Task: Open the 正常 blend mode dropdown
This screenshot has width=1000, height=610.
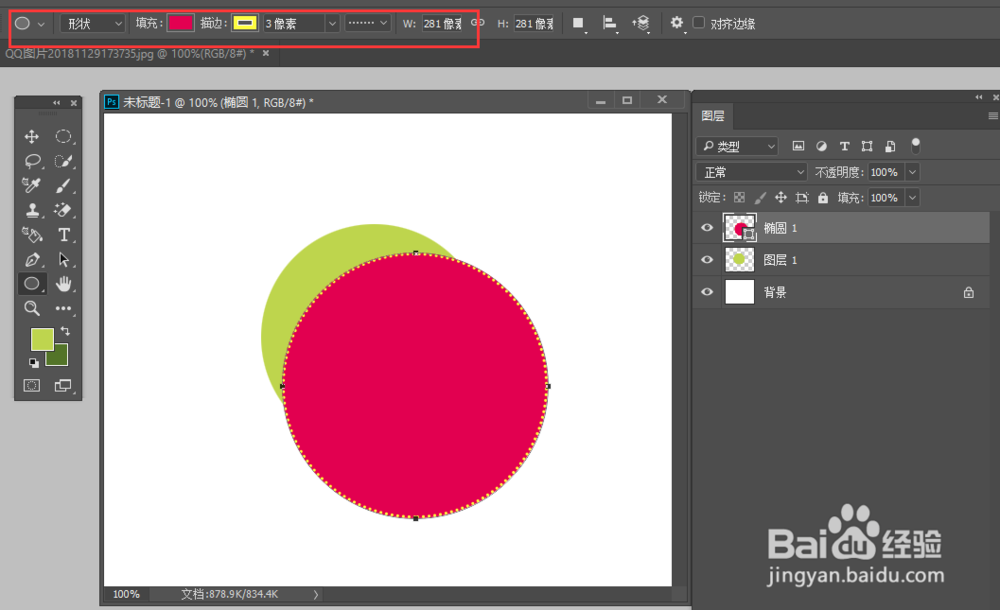Action: pos(752,172)
